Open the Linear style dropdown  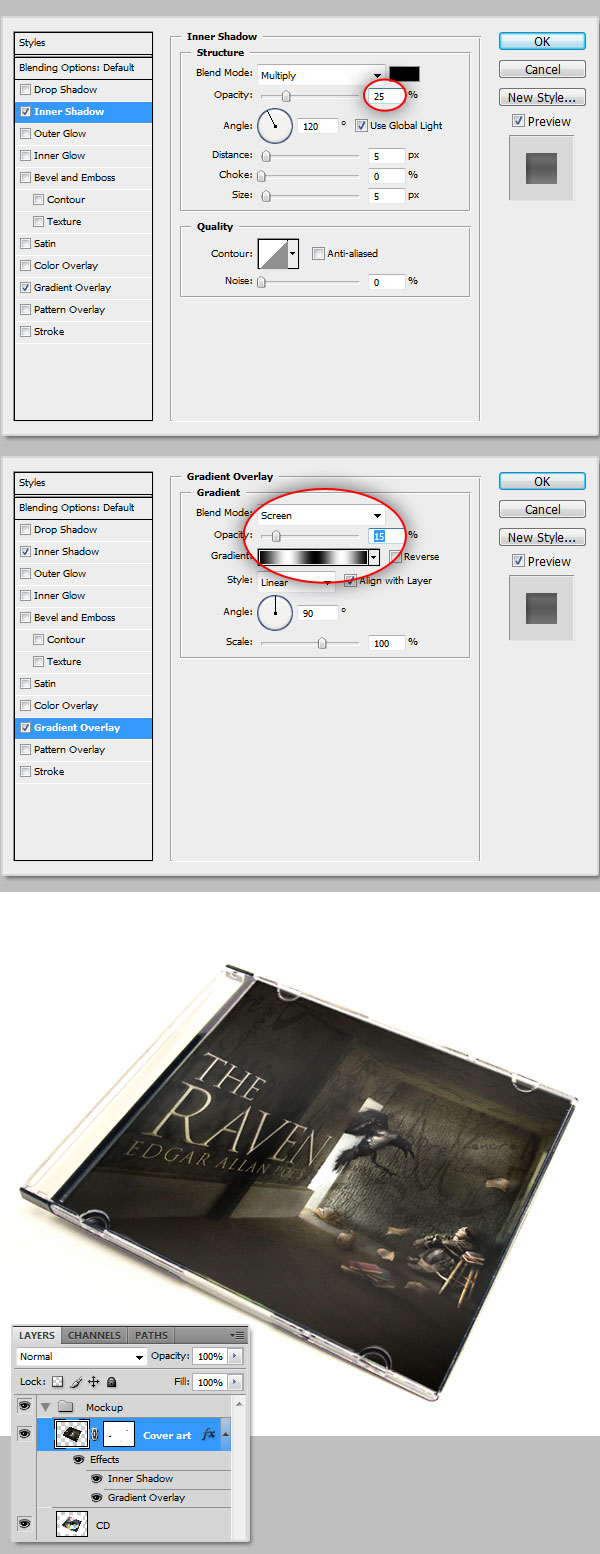(x=297, y=582)
